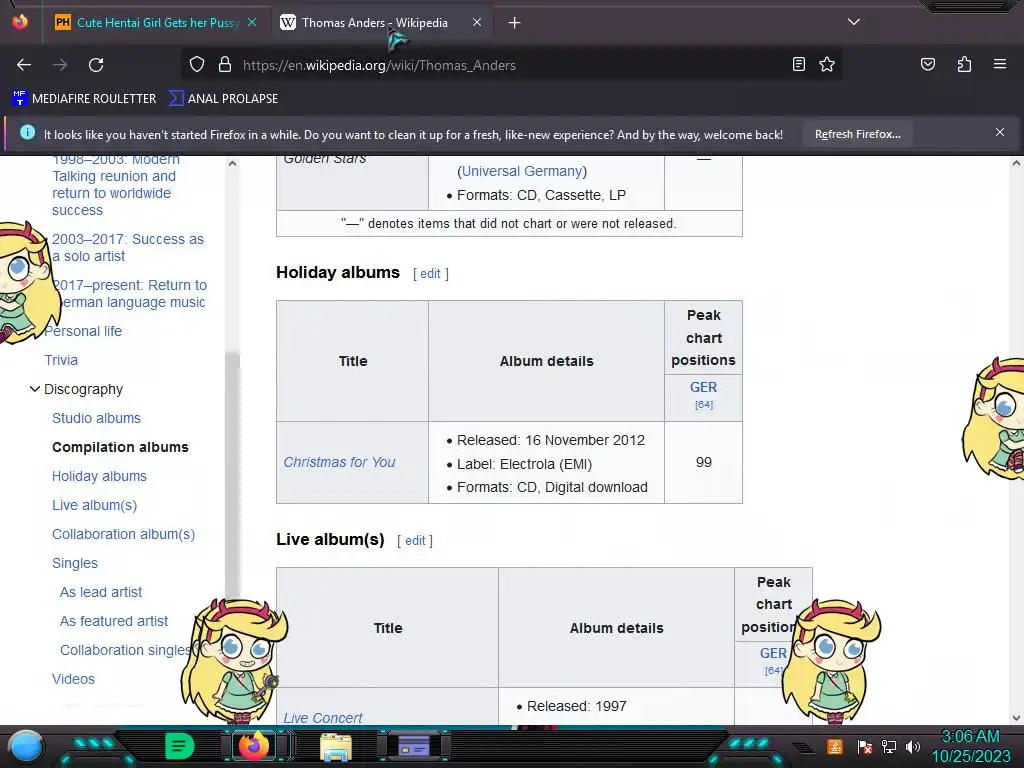Open the orange tray application icon
This screenshot has width=1024, height=768.
(835, 746)
